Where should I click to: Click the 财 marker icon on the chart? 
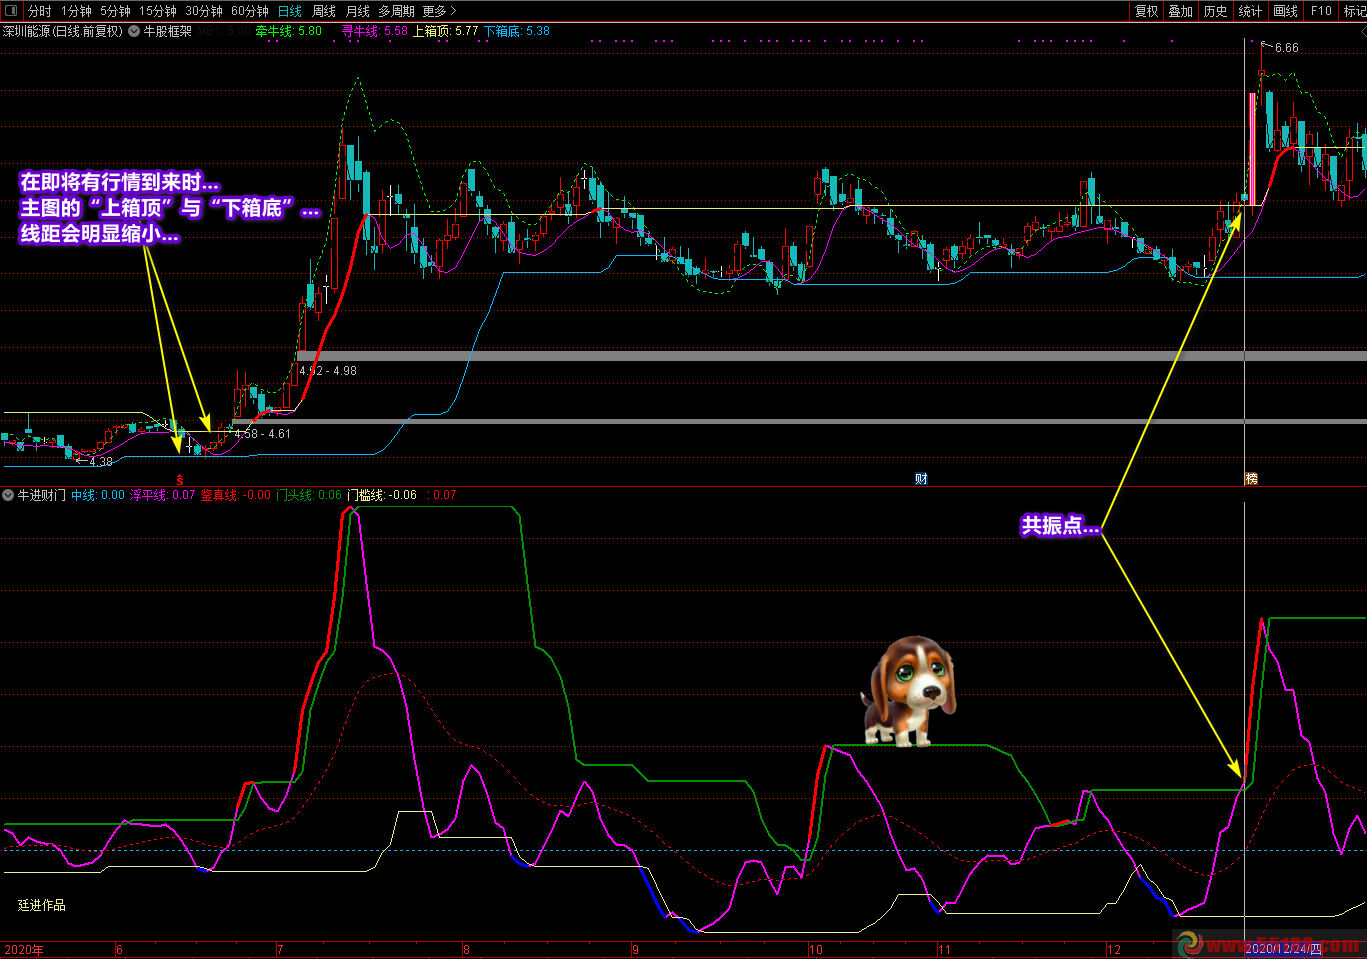pos(921,479)
